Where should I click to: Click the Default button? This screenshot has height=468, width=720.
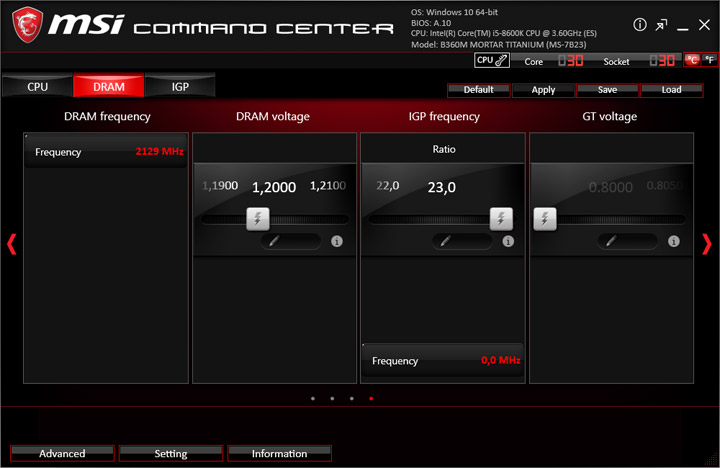pyautogui.click(x=478, y=90)
